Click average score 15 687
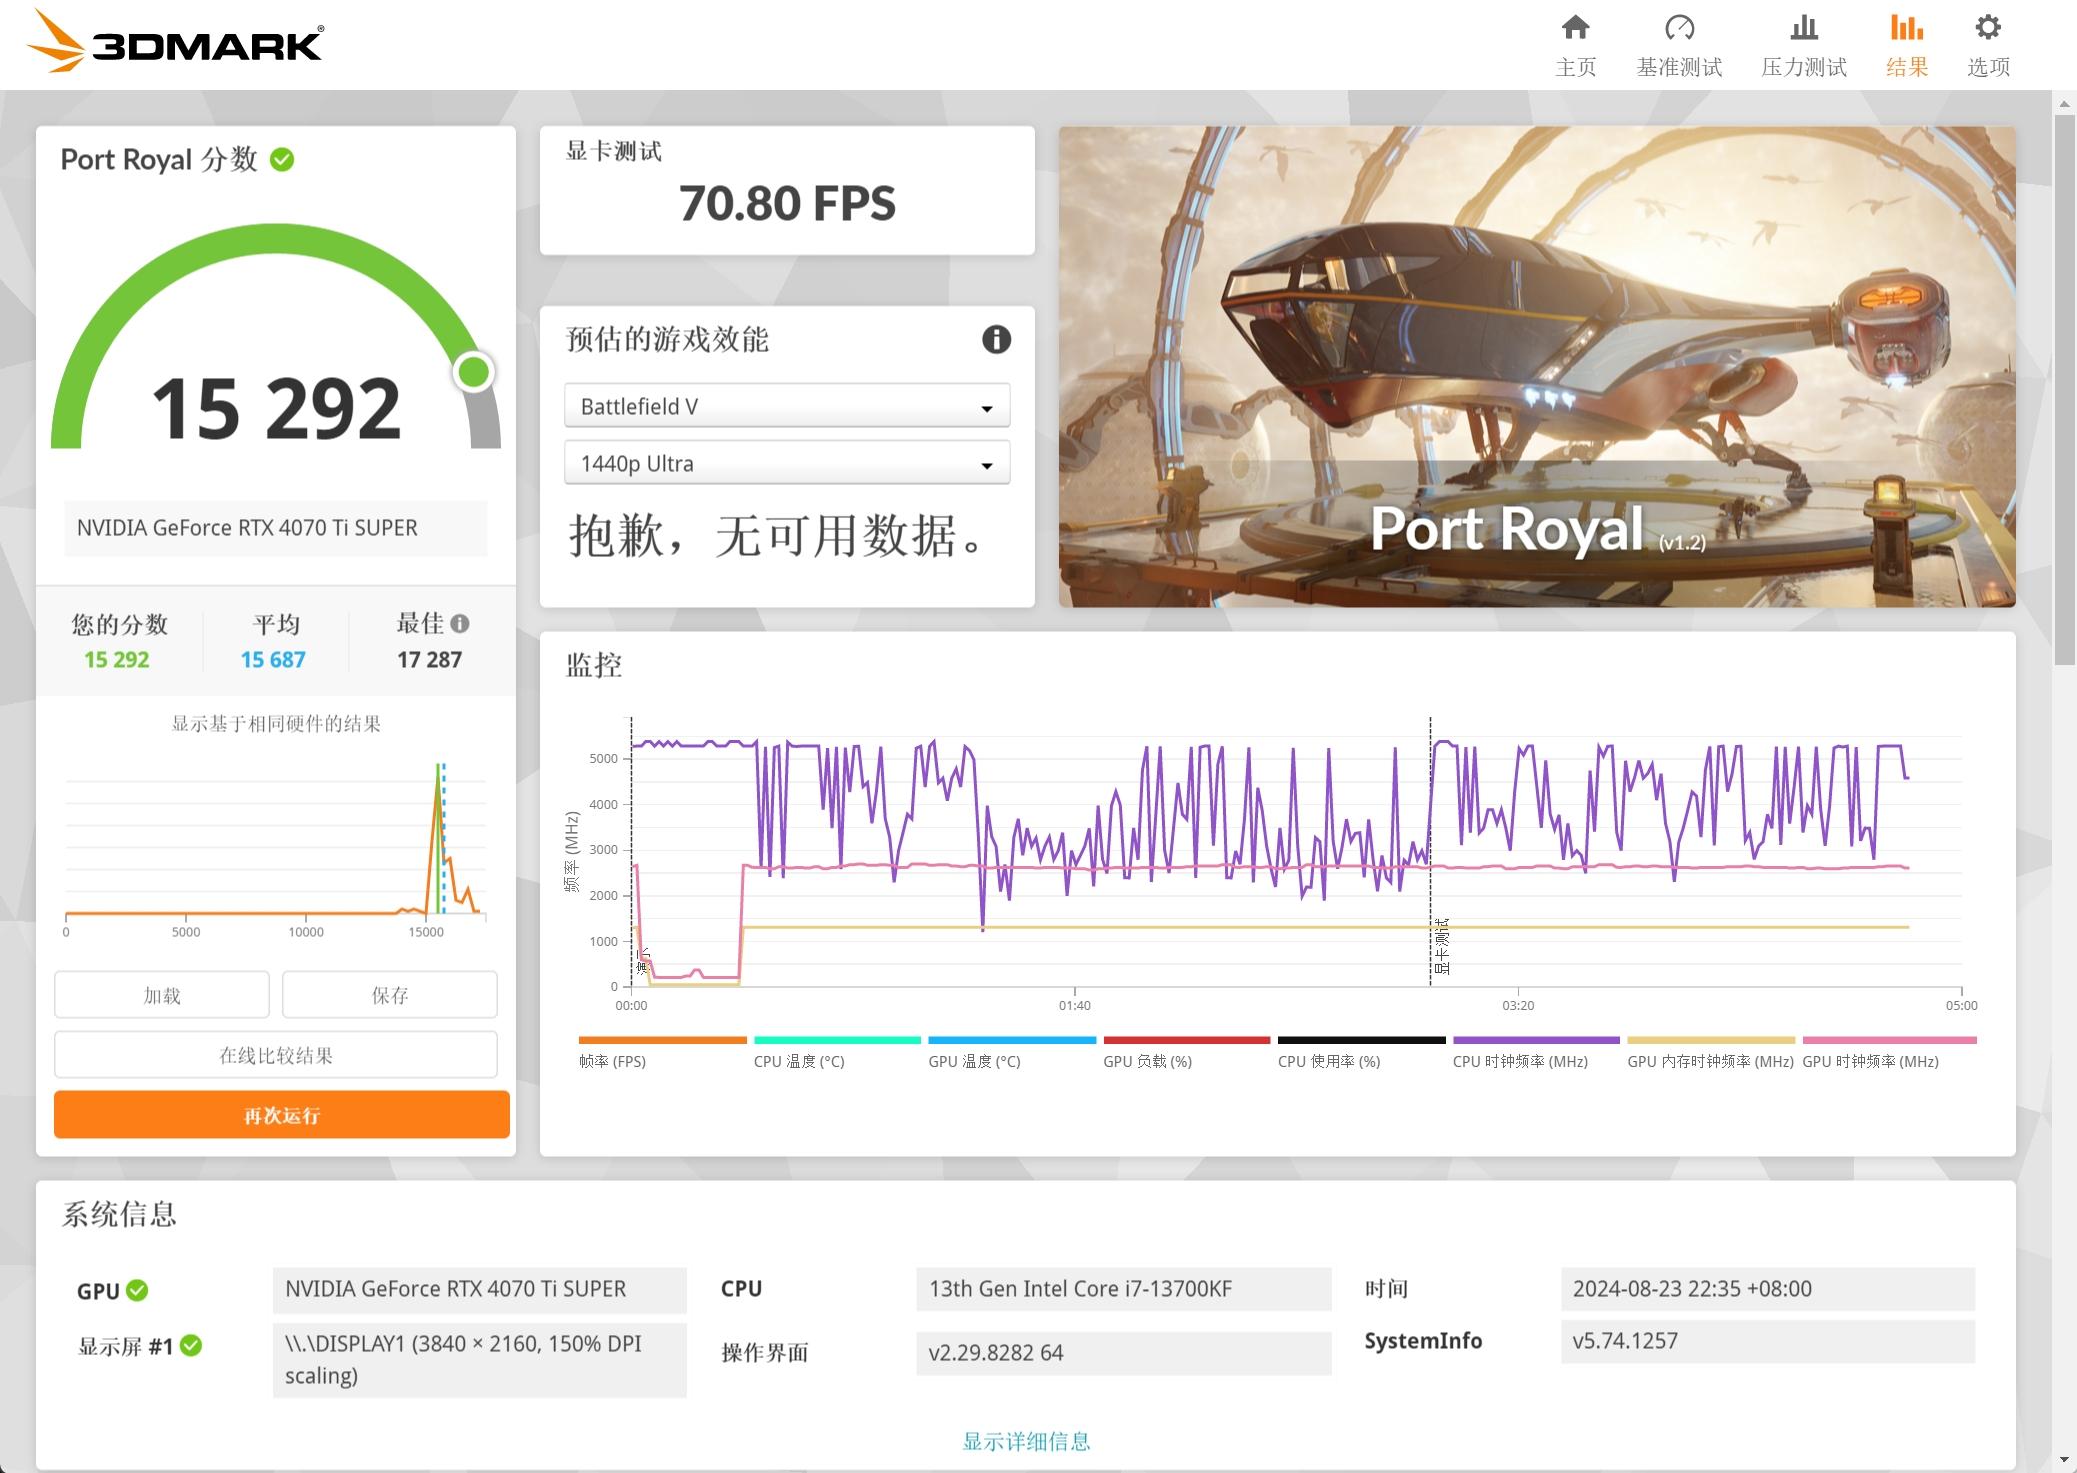Image resolution: width=2077 pixels, height=1473 pixels. point(273,660)
